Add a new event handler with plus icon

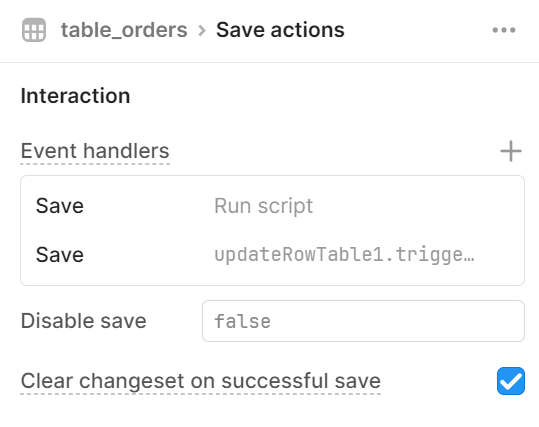[x=511, y=151]
